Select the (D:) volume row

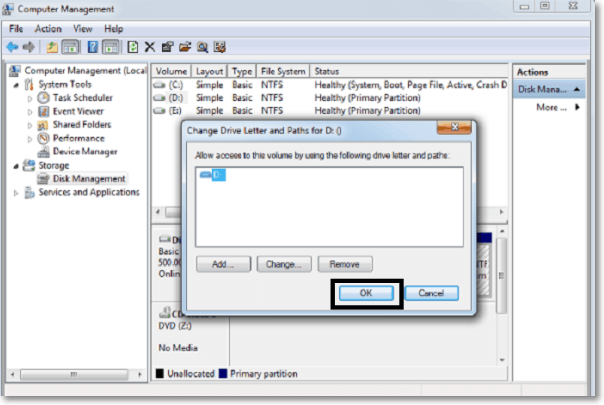click(x=330, y=98)
